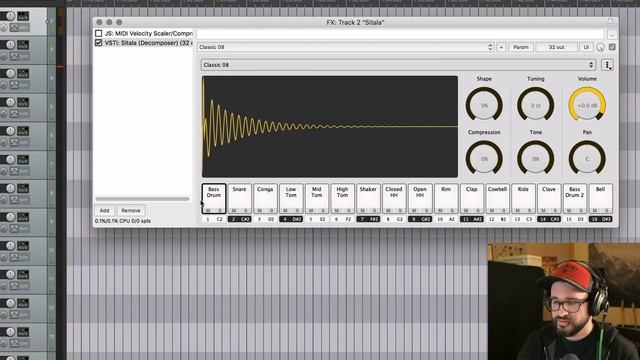640x360 pixels.
Task: Click the 32 out routing button
Action: click(556, 47)
